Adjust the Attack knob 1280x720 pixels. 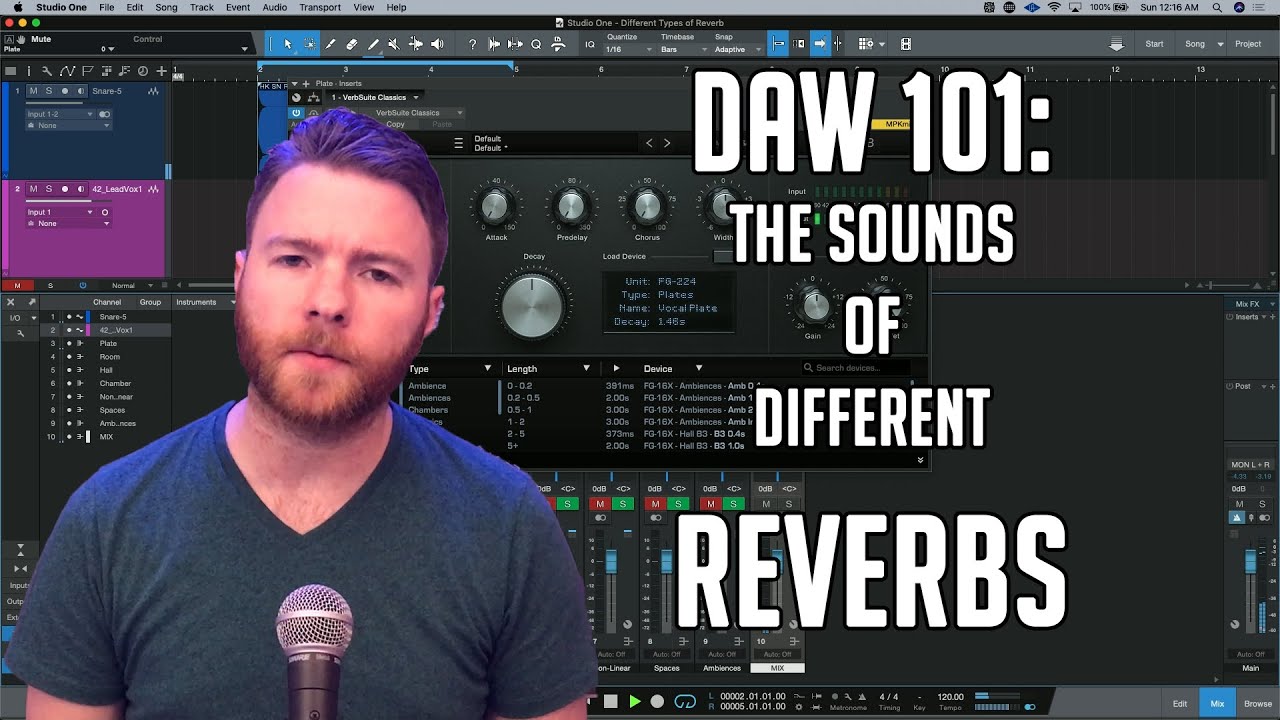coord(496,207)
